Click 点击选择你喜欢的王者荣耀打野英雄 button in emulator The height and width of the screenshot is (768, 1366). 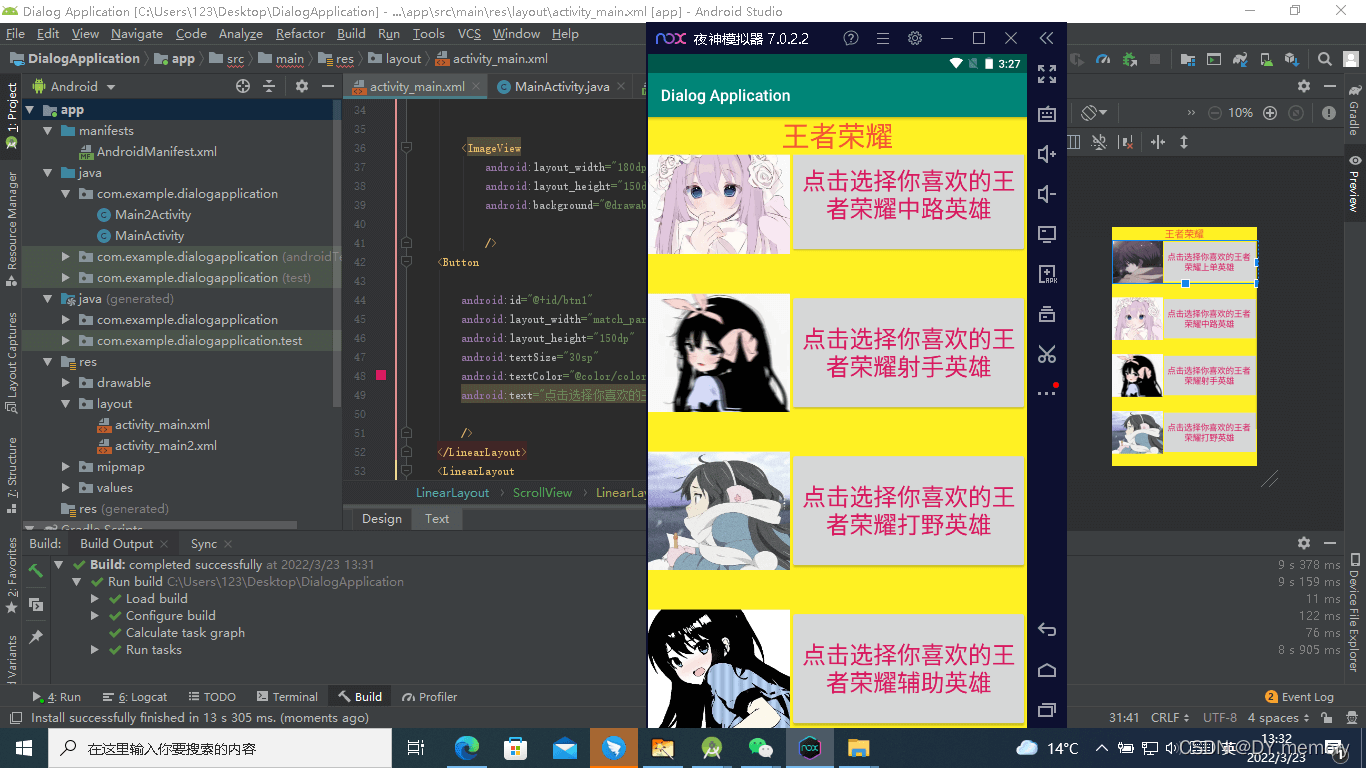(908, 511)
